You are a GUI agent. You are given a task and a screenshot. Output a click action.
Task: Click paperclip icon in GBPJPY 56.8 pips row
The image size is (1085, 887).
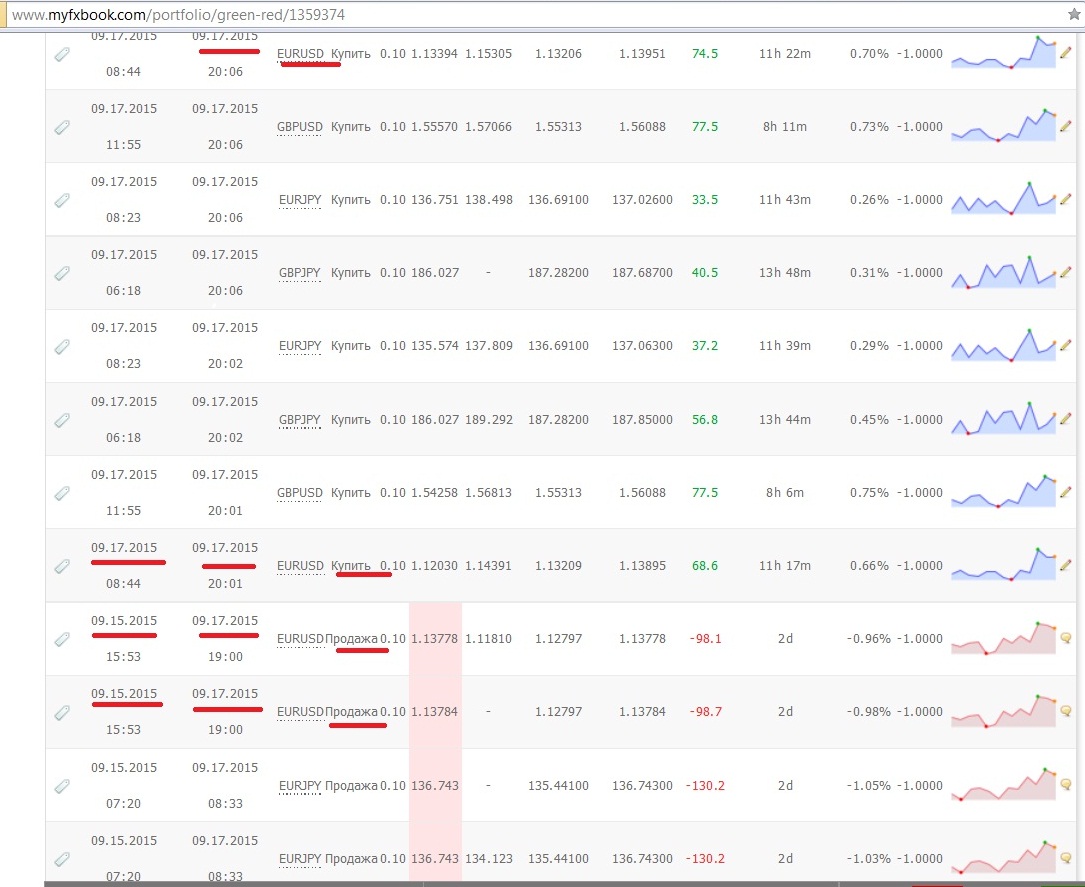click(62, 420)
